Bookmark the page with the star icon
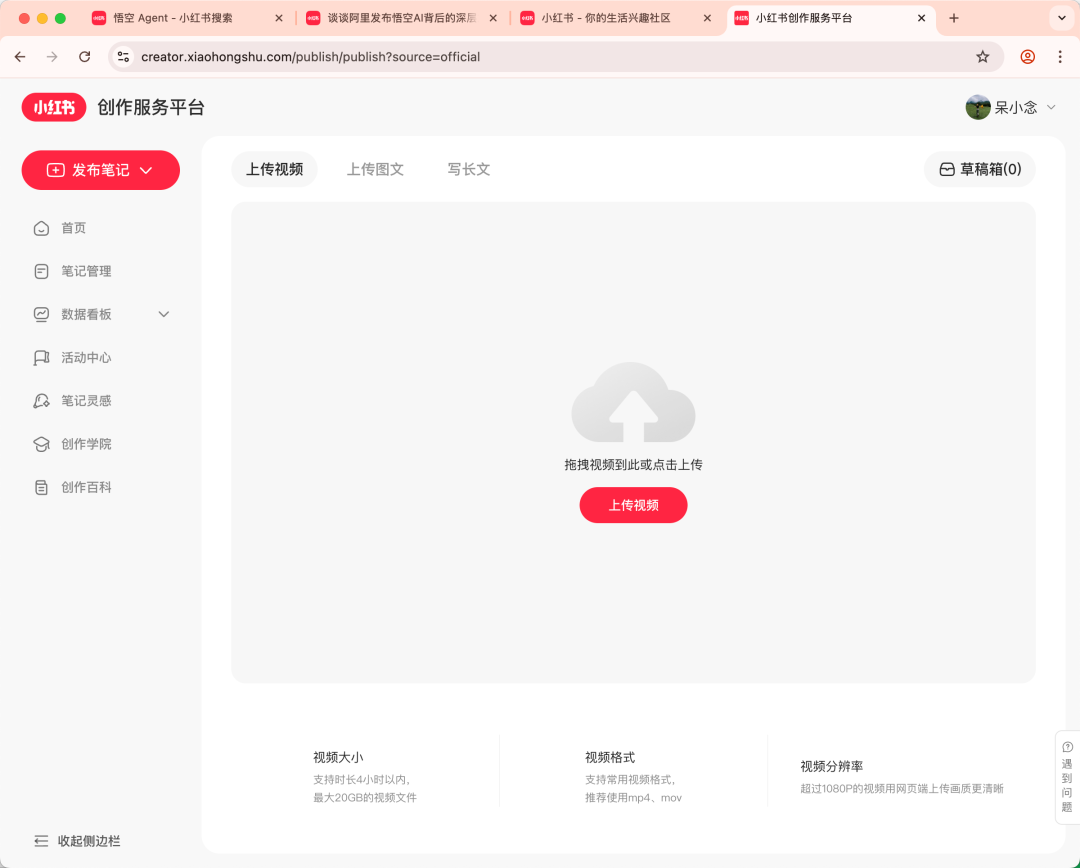Image resolution: width=1080 pixels, height=868 pixels. click(982, 57)
